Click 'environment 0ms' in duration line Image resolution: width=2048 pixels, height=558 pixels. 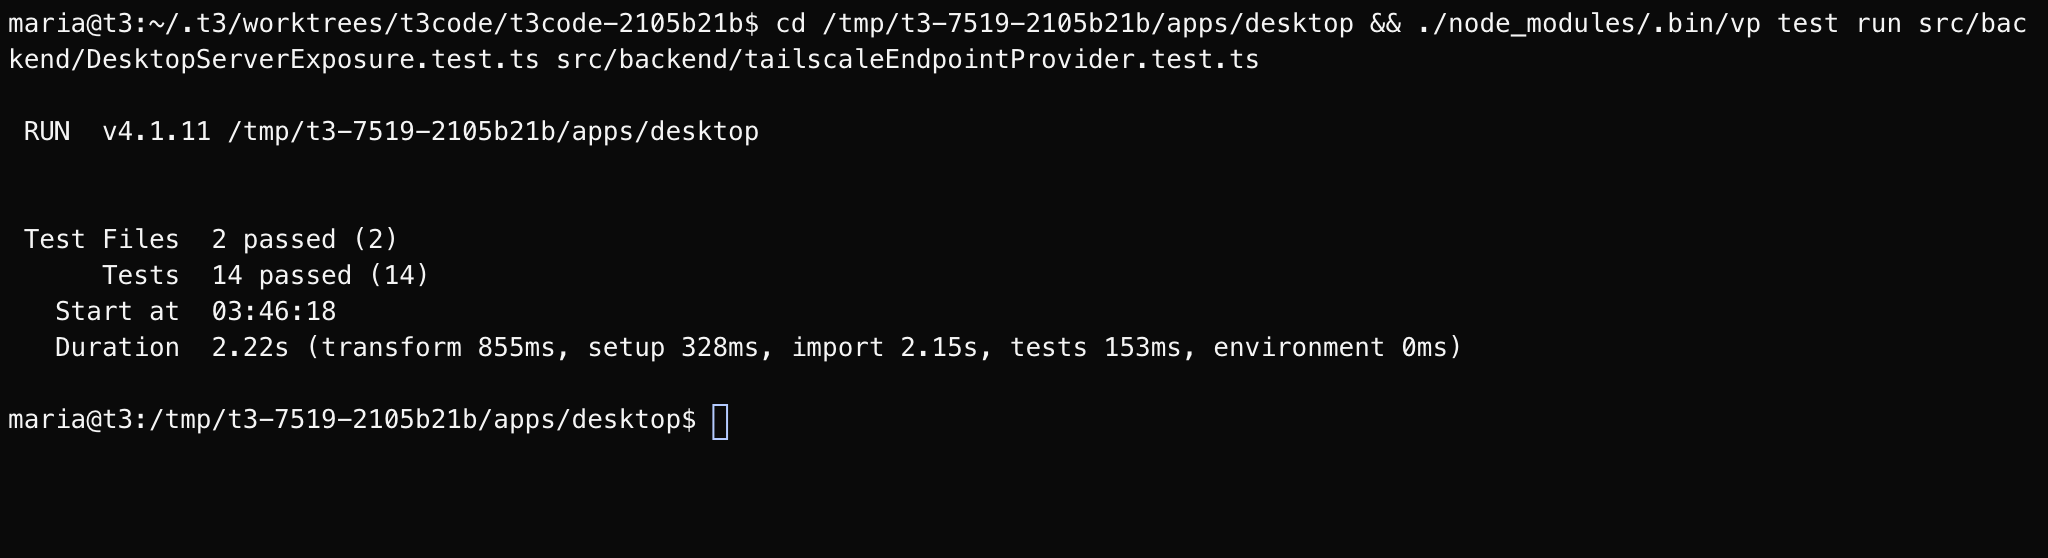[1330, 348]
